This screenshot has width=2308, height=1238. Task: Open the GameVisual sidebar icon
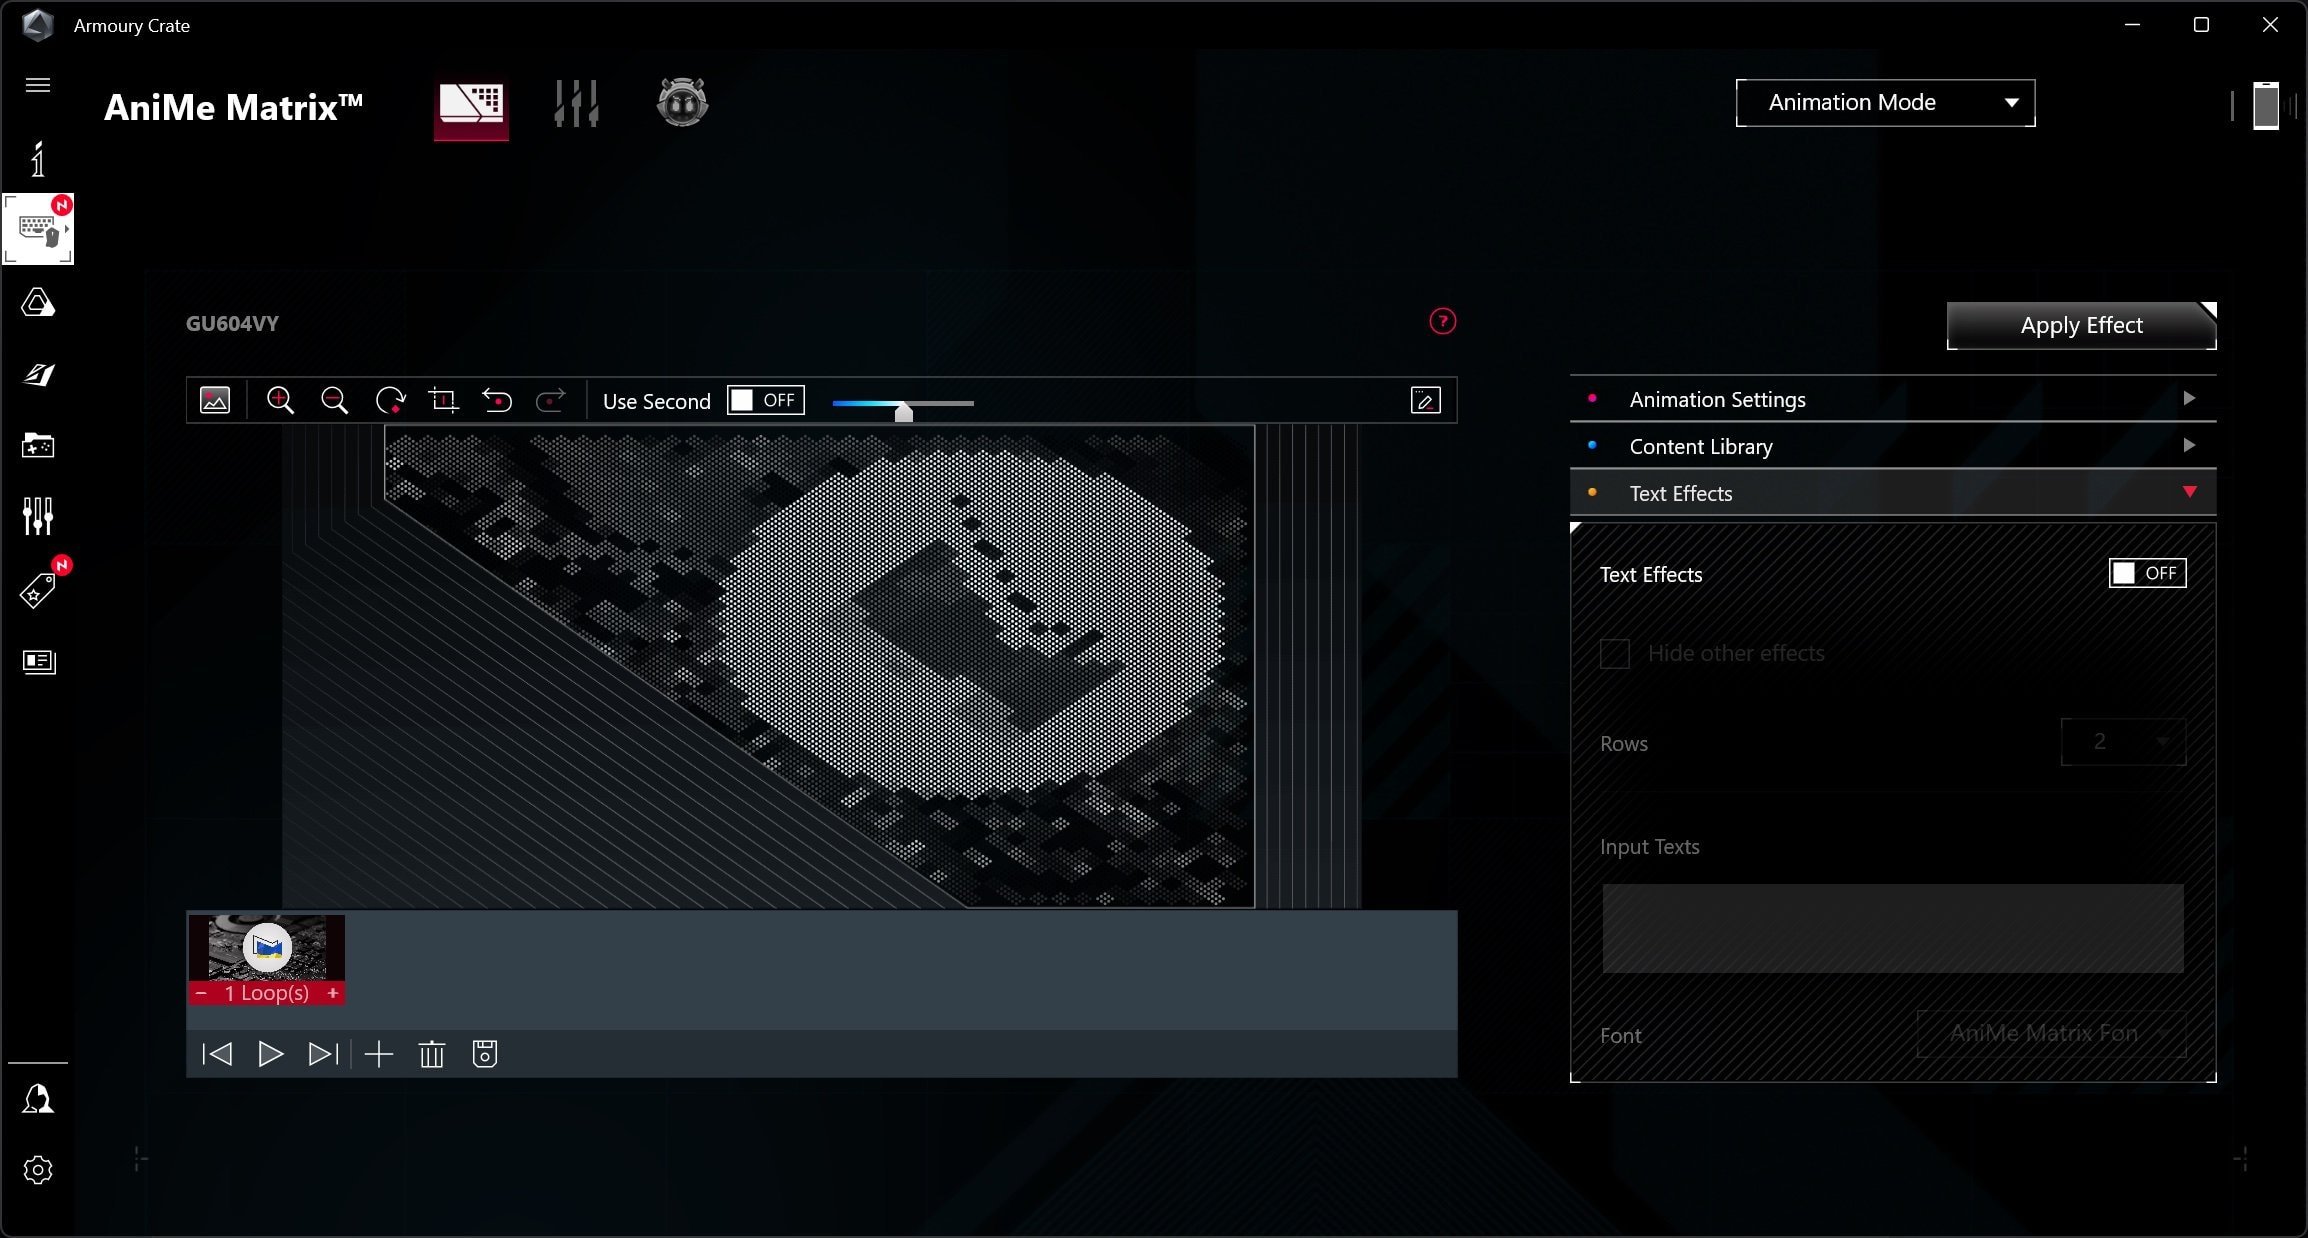click(38, 375)
